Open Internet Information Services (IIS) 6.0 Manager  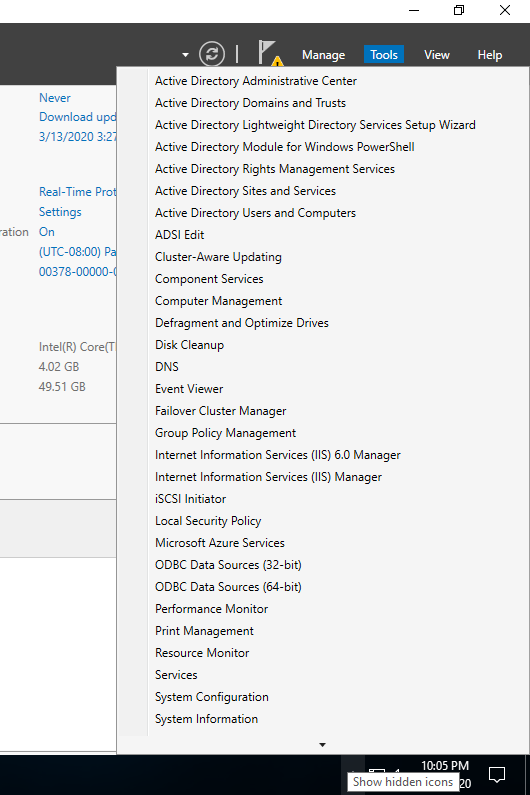pyautogui.click(x=277, y=455)
